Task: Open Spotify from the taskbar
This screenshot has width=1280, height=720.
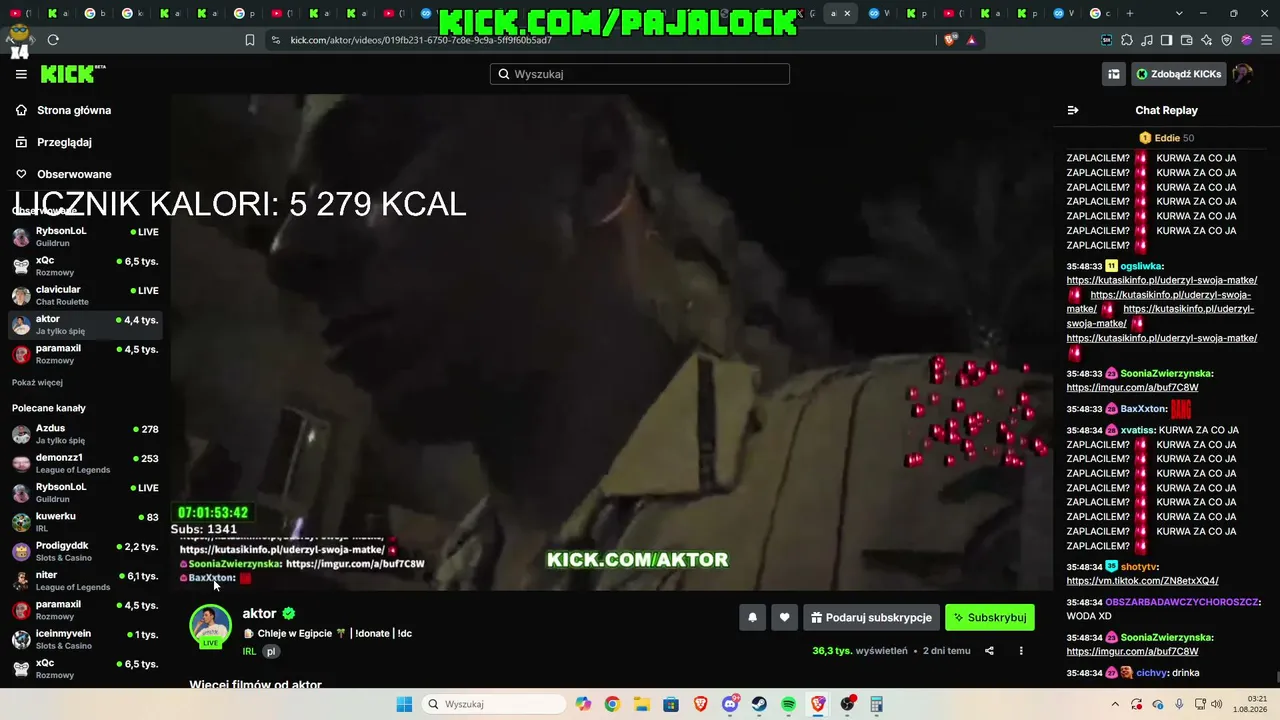Action: coord(789,704)
